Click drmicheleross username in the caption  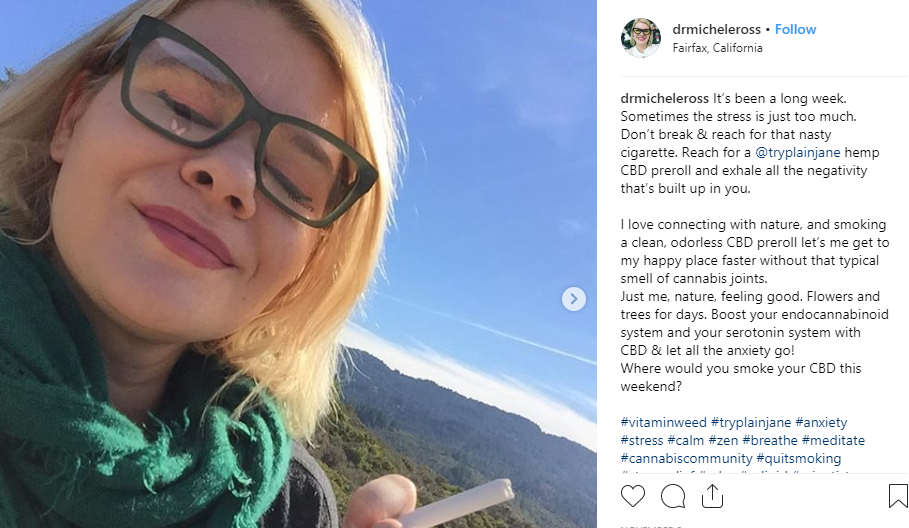pos(664,99)
